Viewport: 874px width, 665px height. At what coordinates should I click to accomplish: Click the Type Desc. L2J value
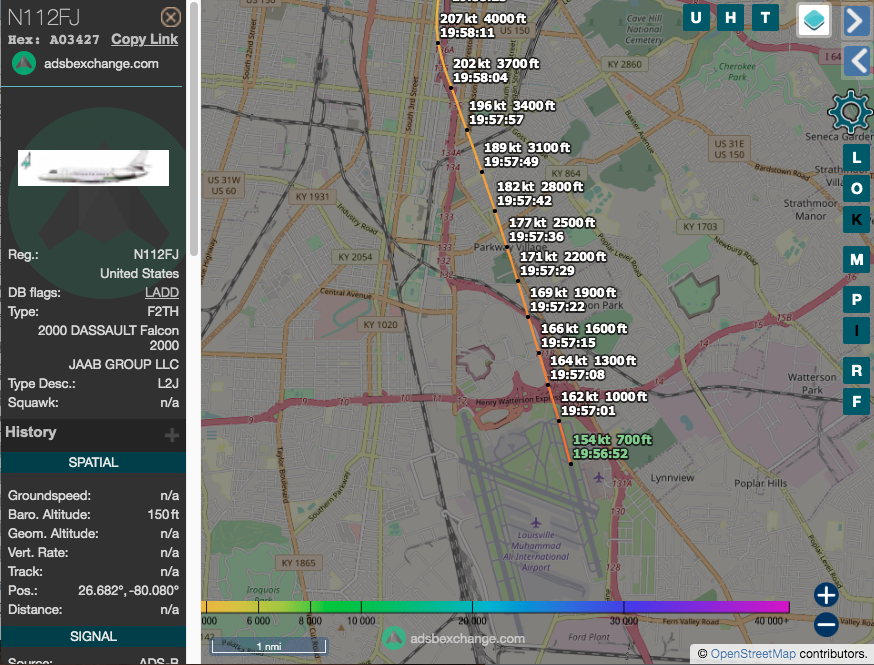pyautogui.click(x=168, y=384)
